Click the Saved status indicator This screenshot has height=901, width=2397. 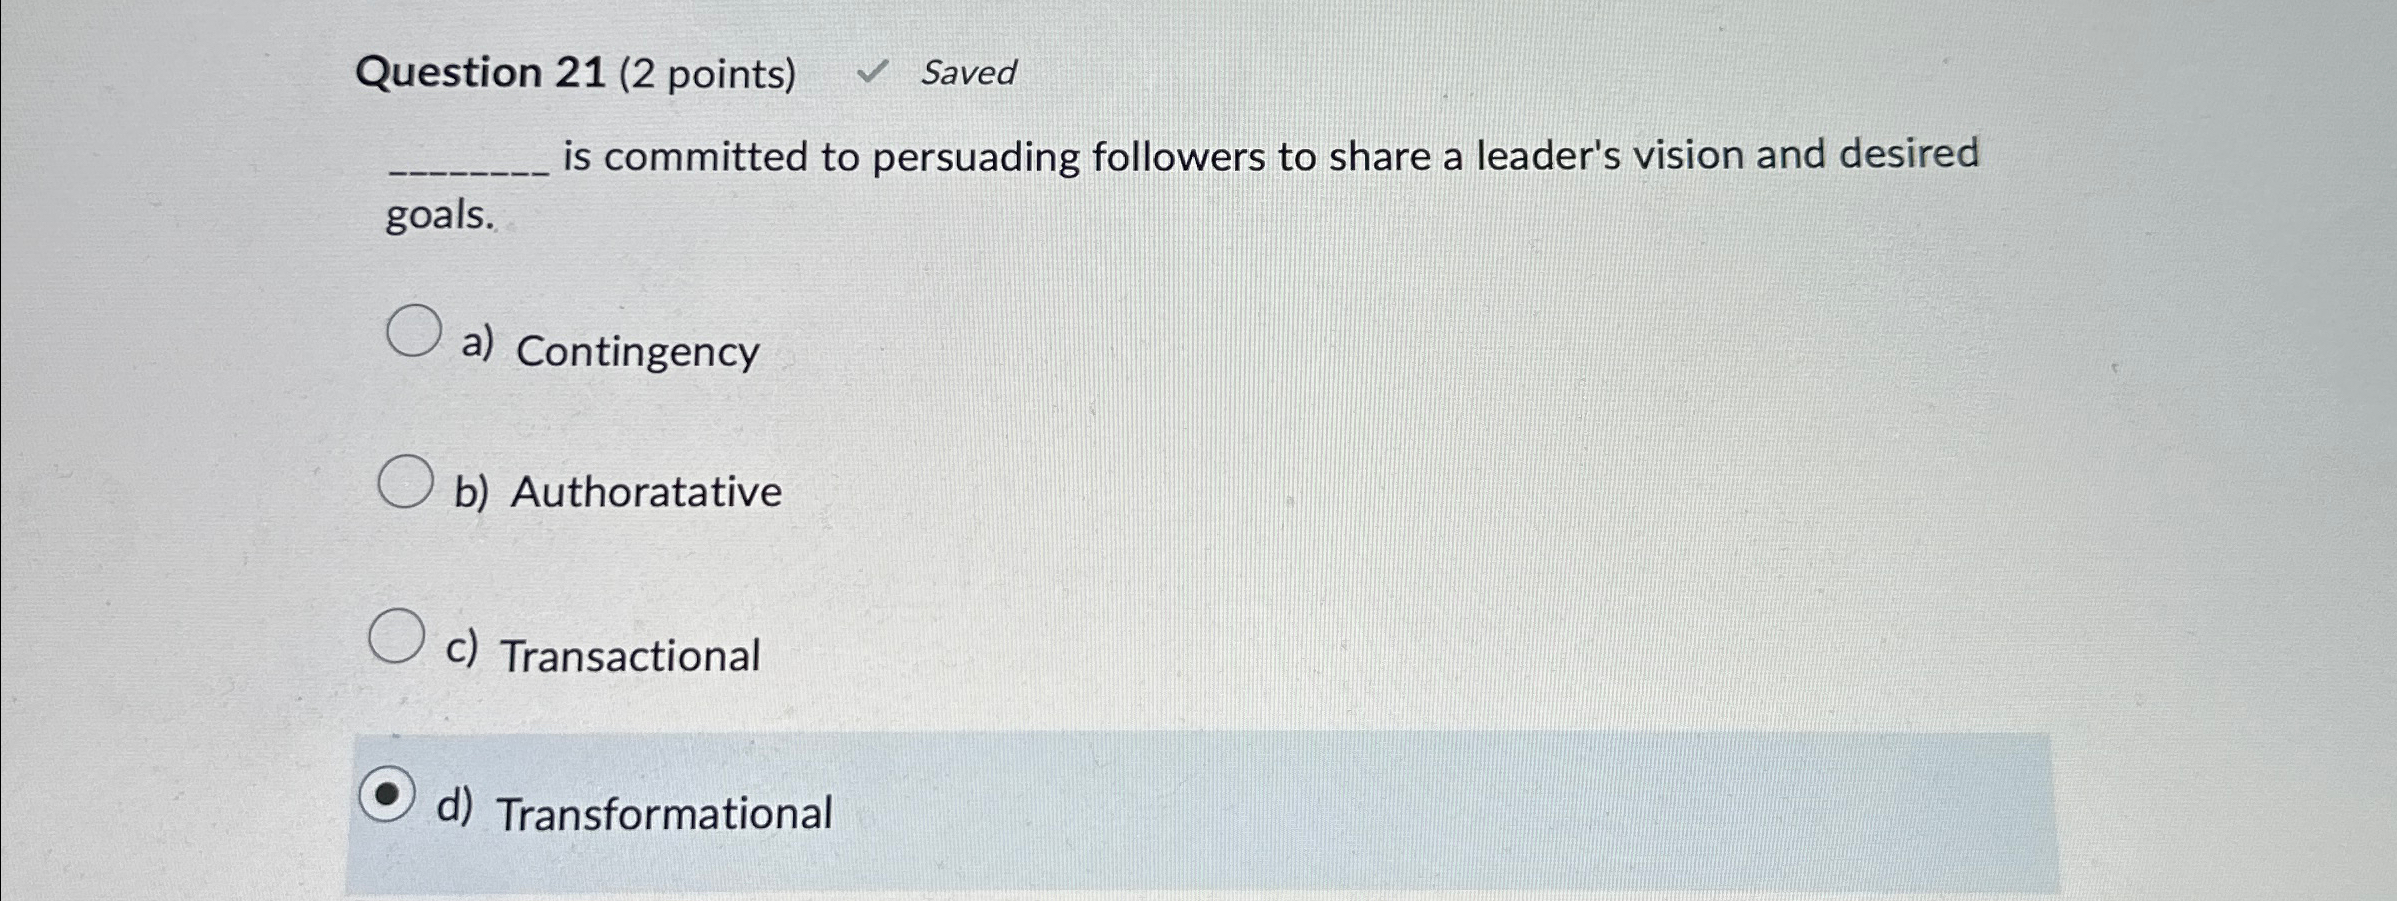point(966,73)
